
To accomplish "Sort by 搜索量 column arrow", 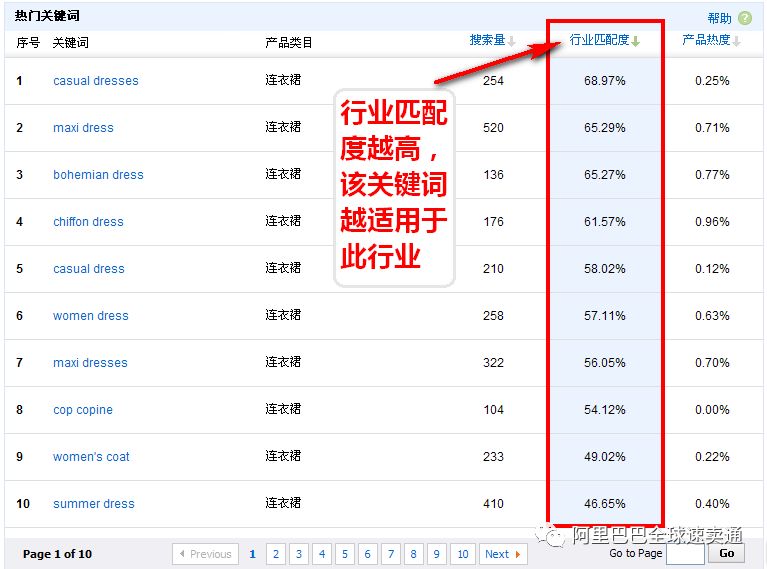I will point(512,41).
